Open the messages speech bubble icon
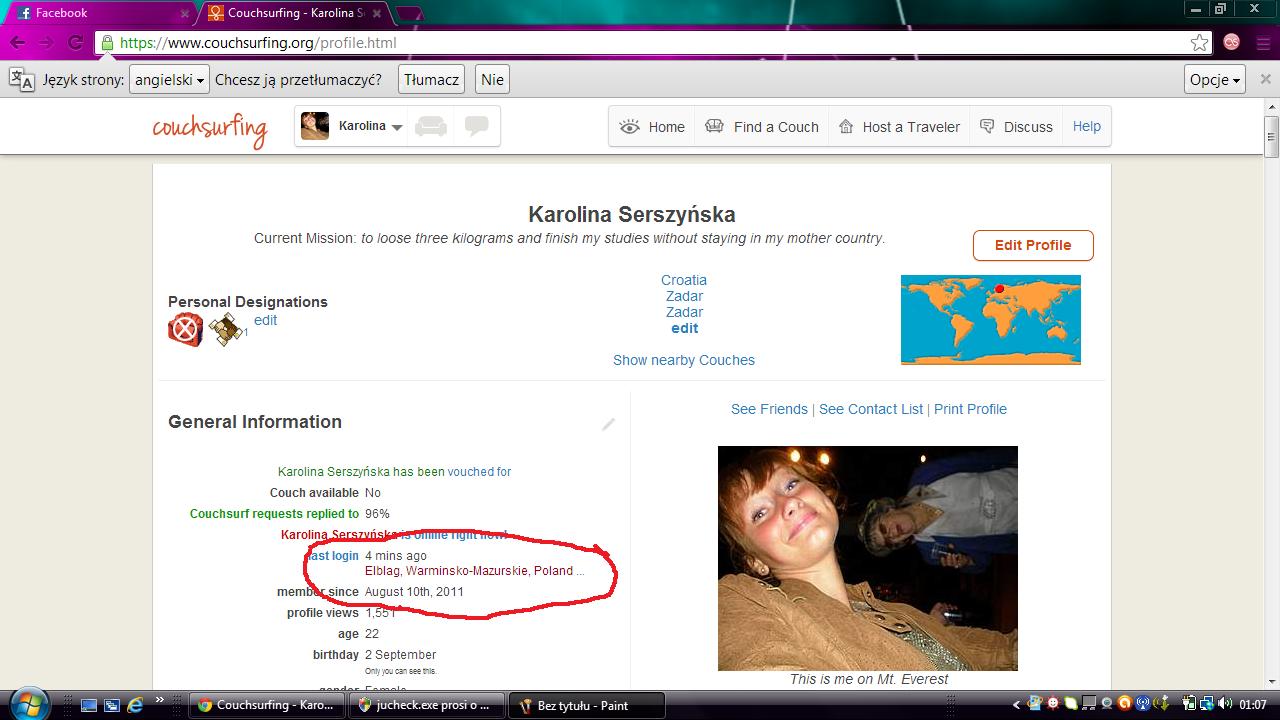Image resolution: width=1280 pixels, height=720 pixels. pyautogui.click(x=477, y=127)
